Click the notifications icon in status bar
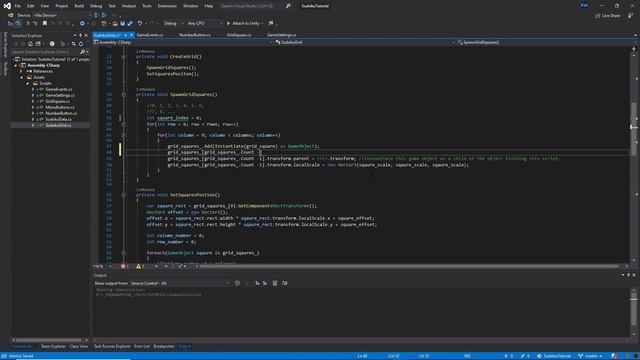 615,356
